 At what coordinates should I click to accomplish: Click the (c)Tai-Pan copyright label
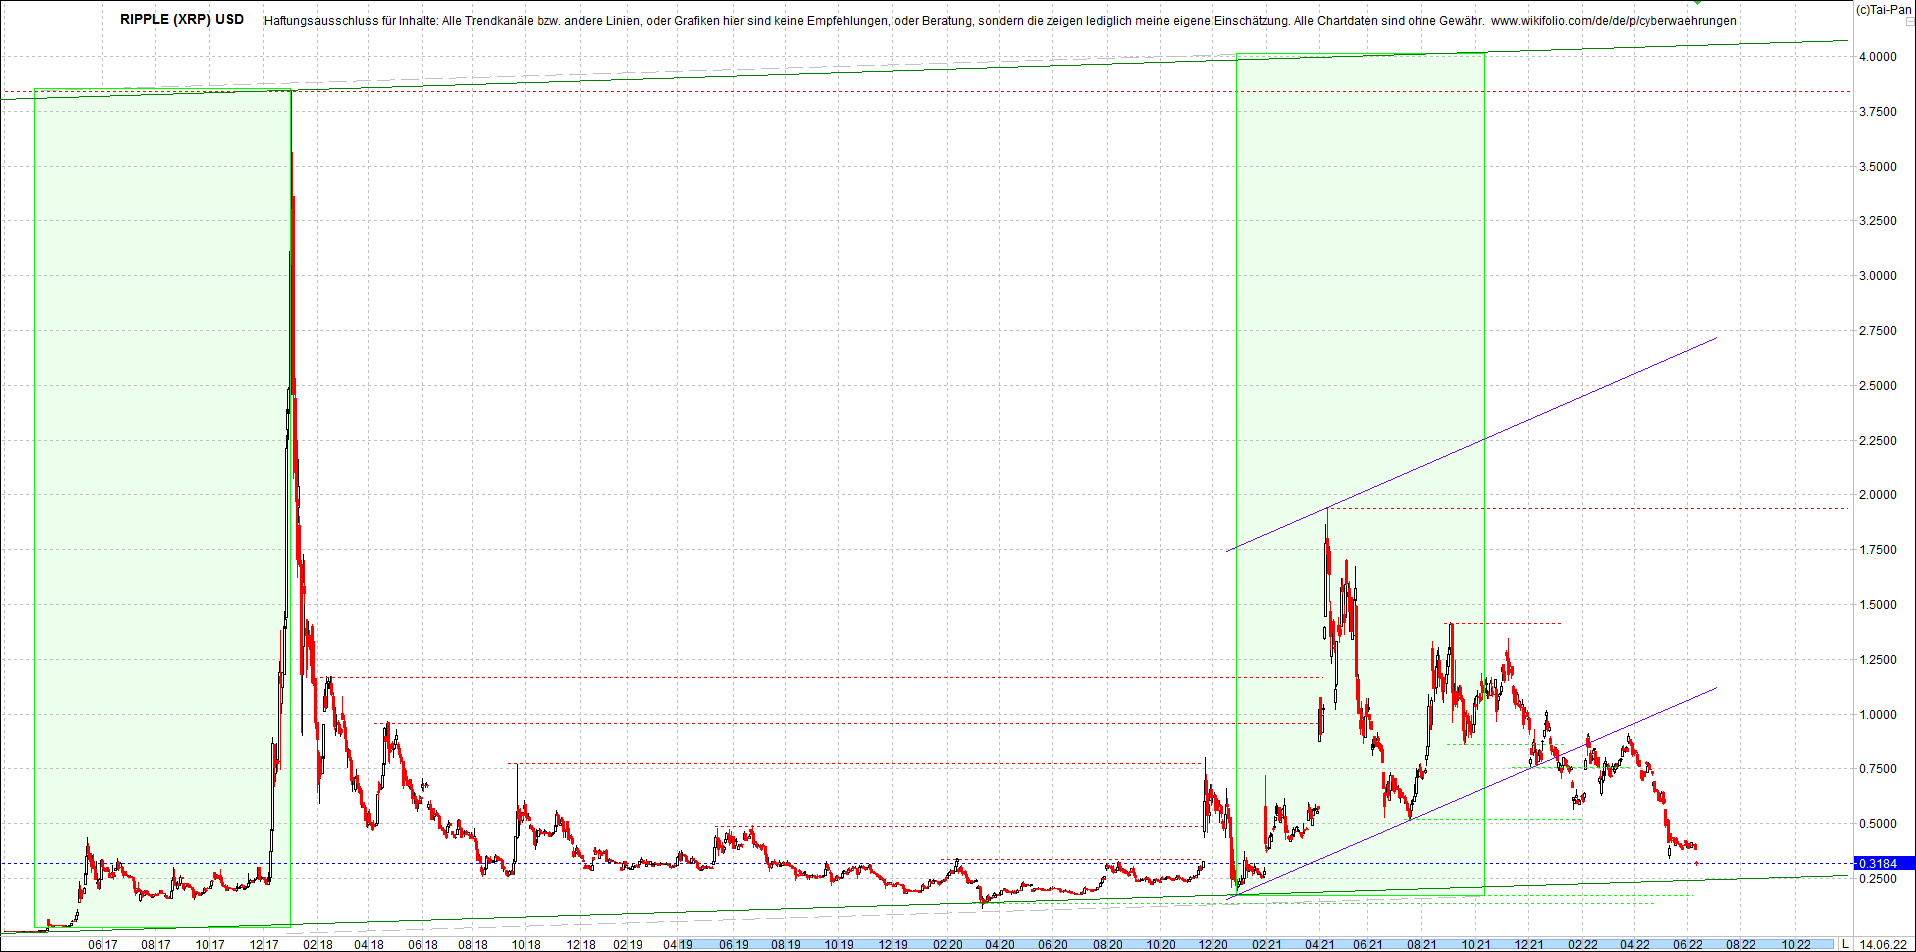point(1883,9)
